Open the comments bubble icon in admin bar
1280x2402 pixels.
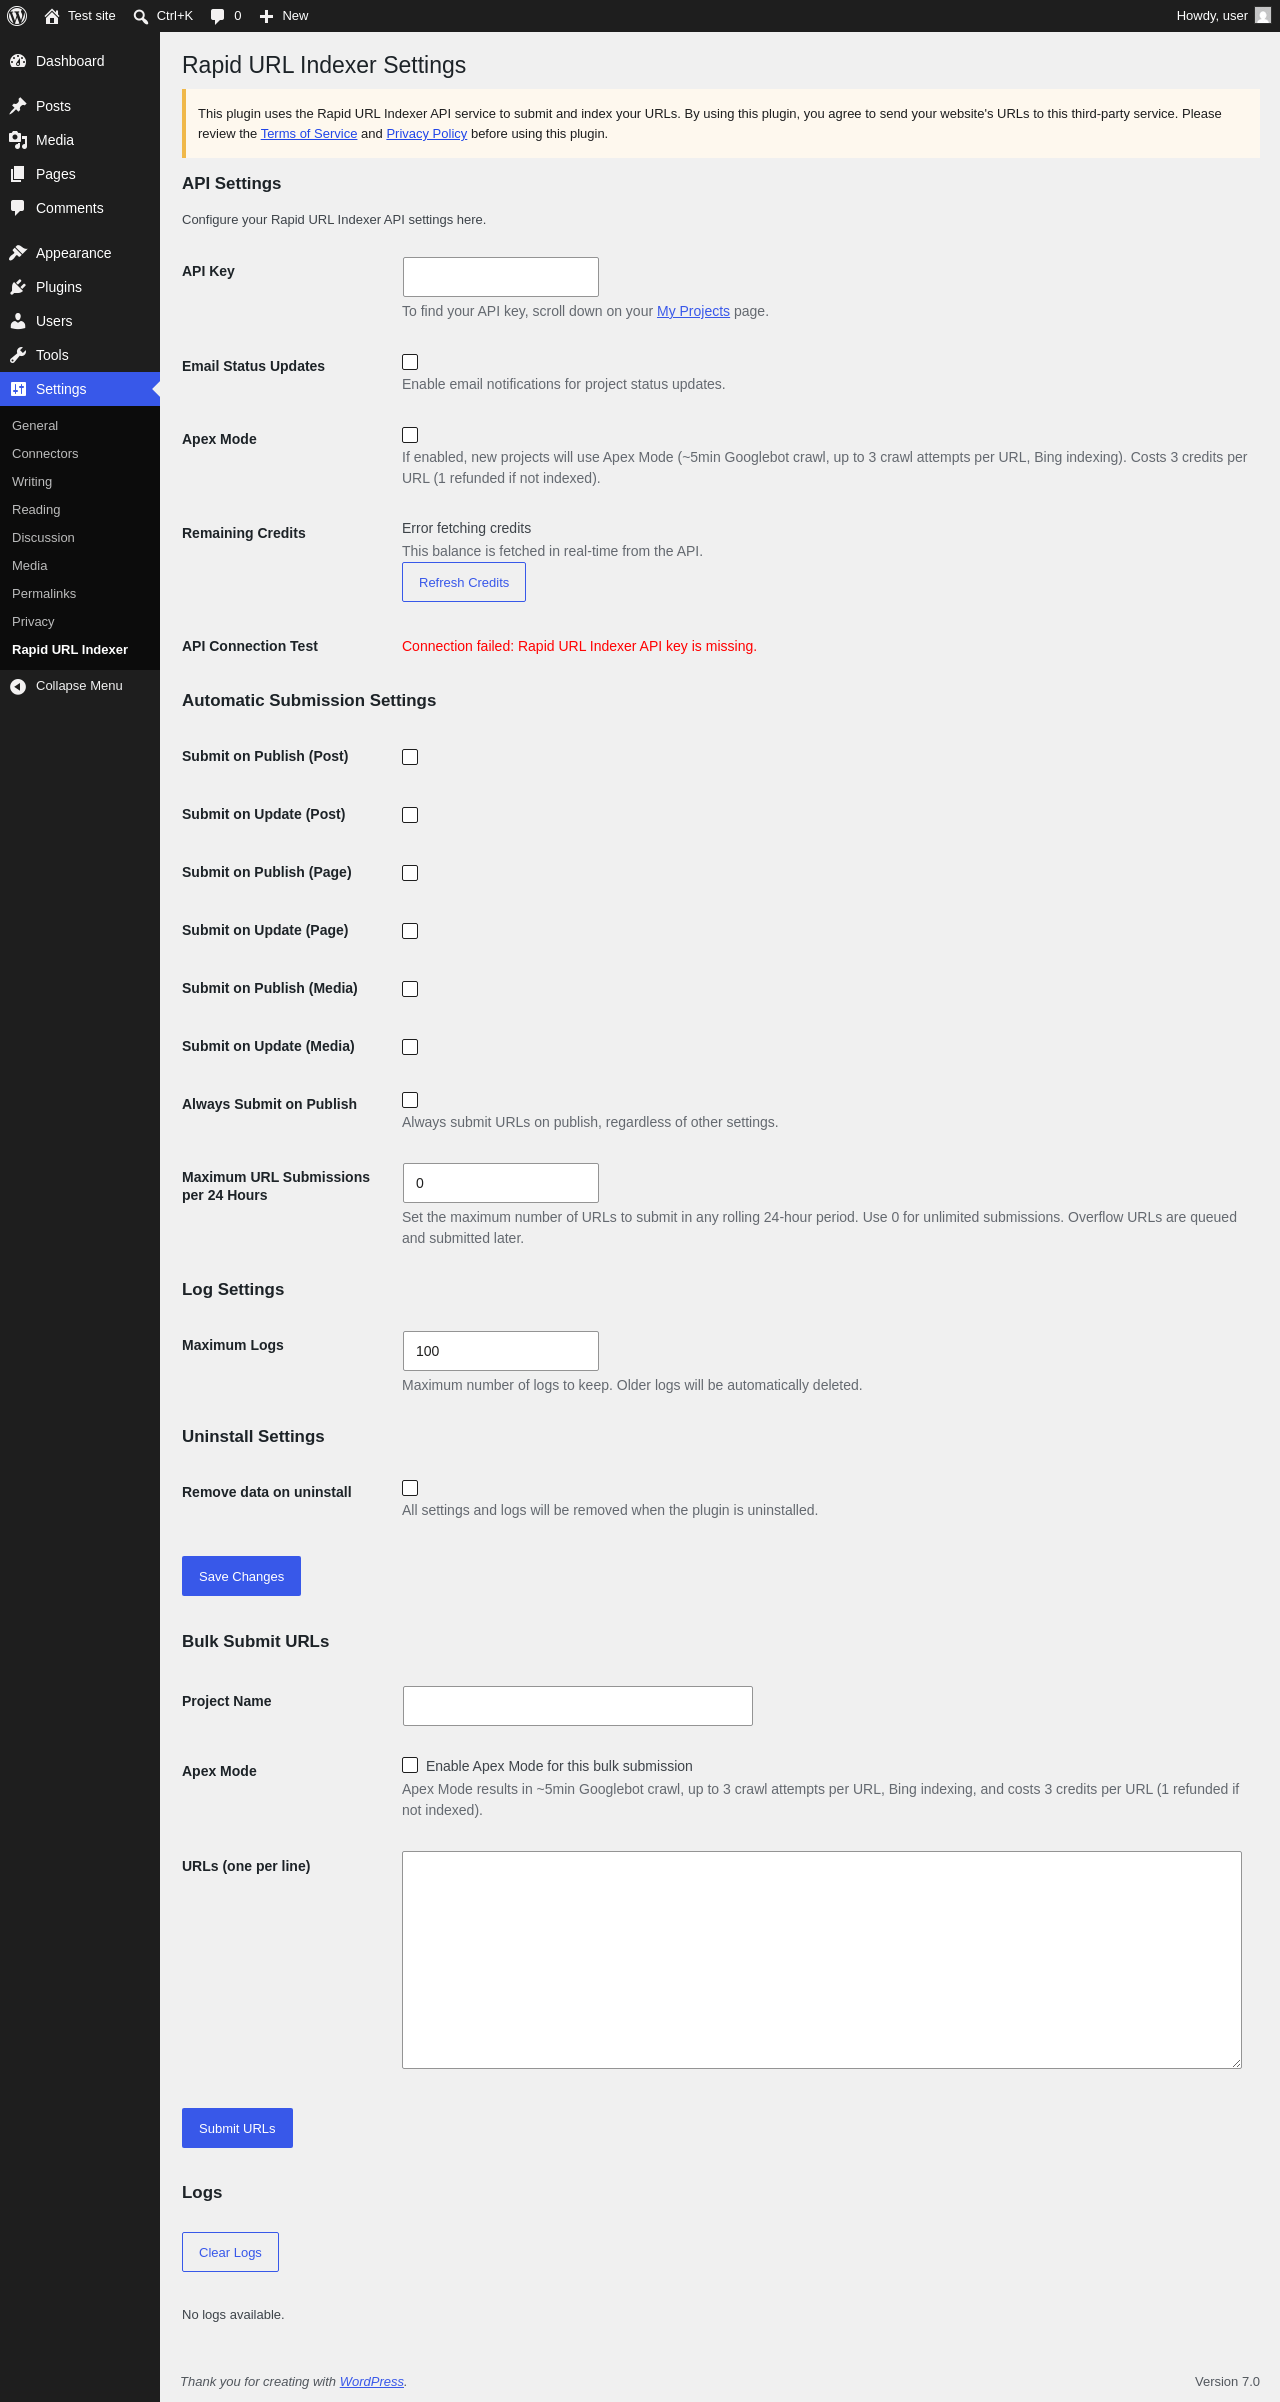point(217,16)
